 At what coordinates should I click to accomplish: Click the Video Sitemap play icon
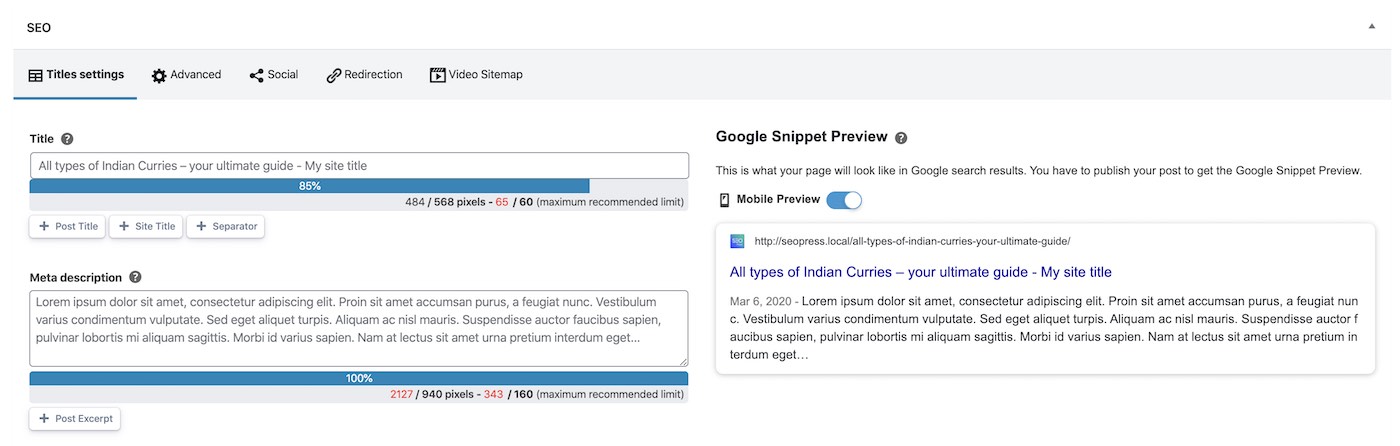[x=437, y=75]
